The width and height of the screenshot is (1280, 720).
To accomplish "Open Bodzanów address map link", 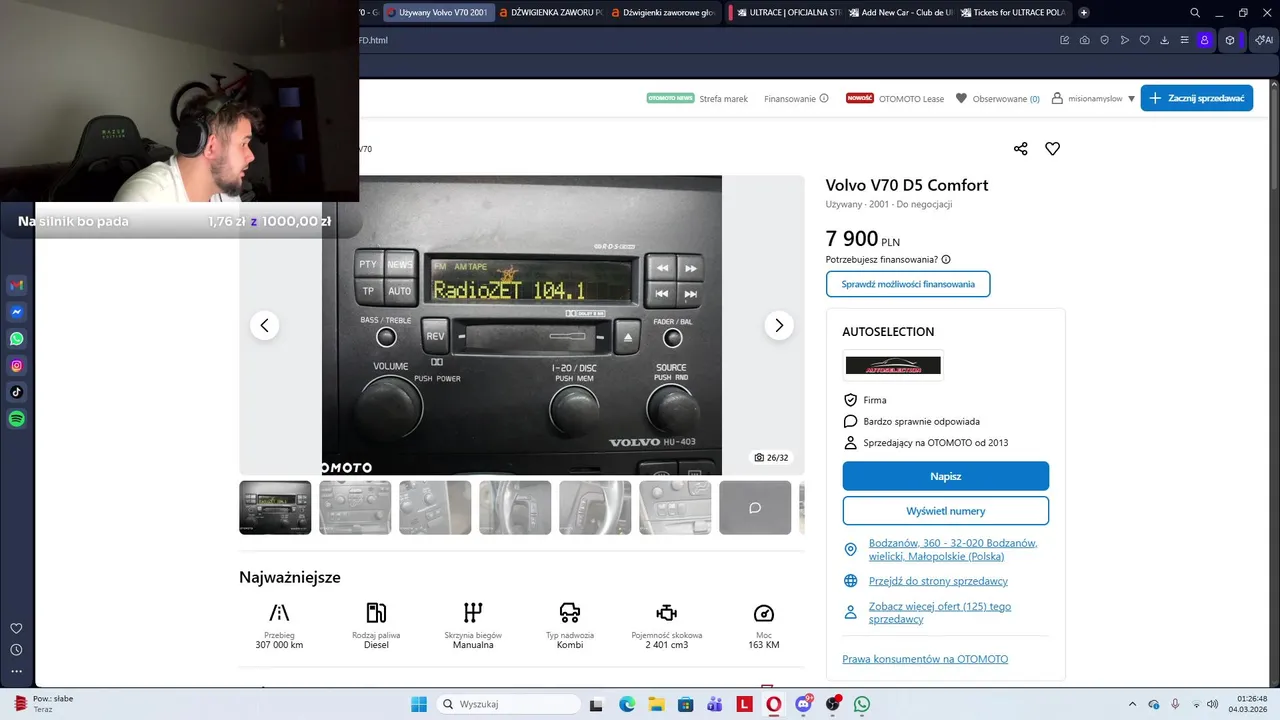I will [x=953, y=549].
